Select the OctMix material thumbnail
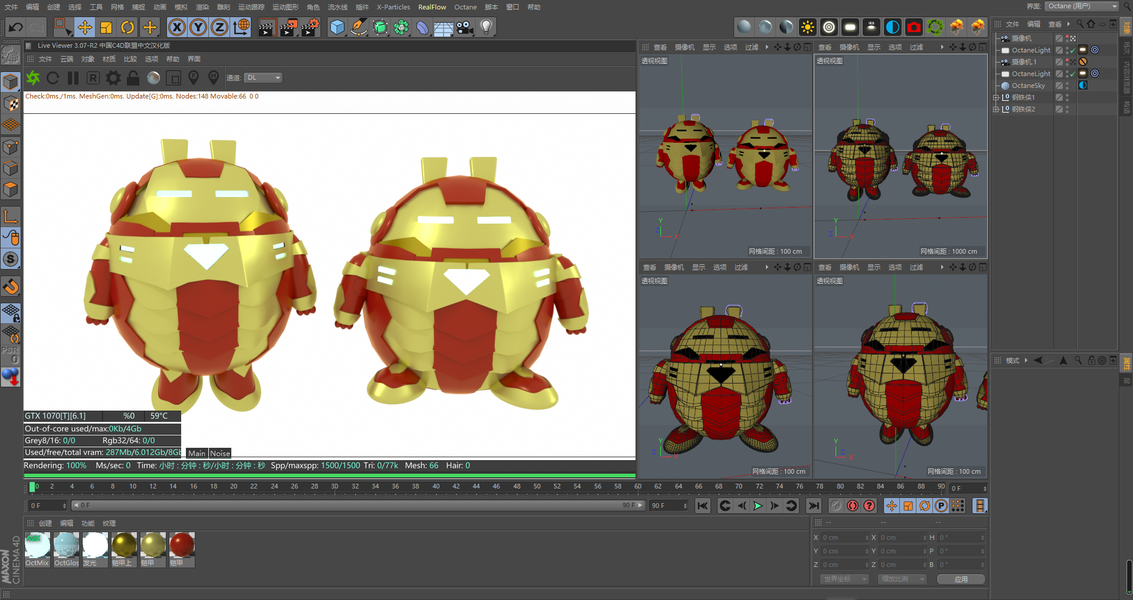Viewport: 1133px width, 600px height. point(38,549)
